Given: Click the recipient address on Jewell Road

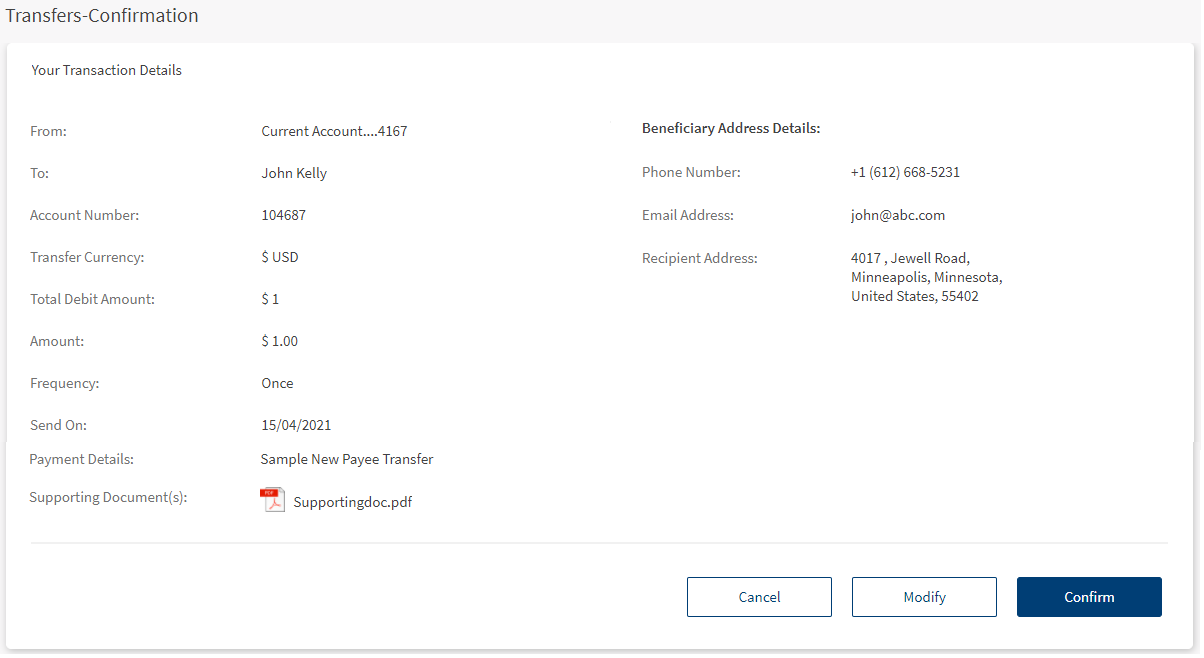Looking at the screenshot, I should [925, 277].
